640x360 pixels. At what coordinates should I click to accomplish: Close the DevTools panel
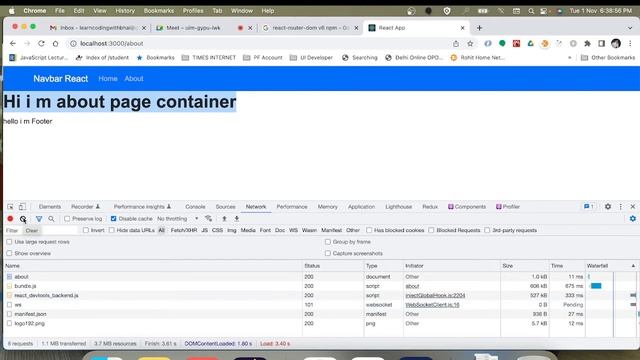pyautogui.click(x=633, y=207)
